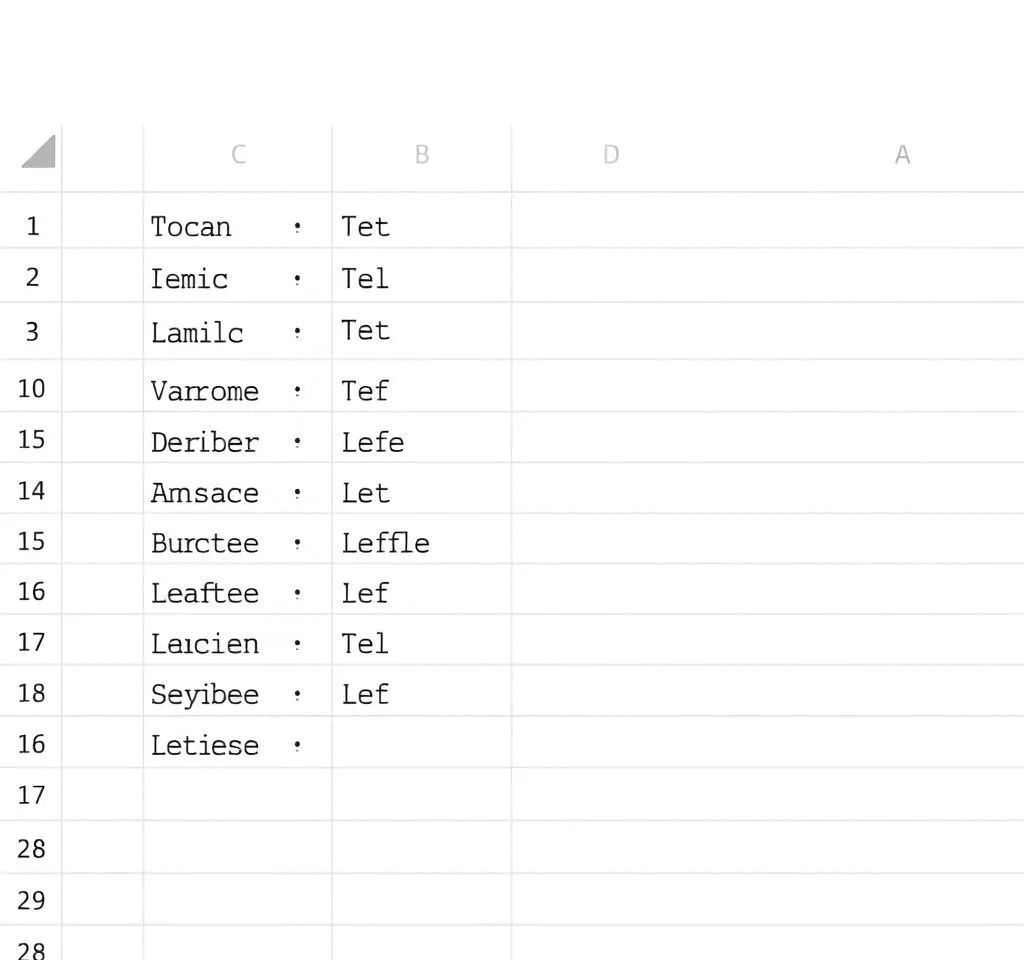
Task: Select the cell containing Tocan
Action: click(x=191, y=227)
